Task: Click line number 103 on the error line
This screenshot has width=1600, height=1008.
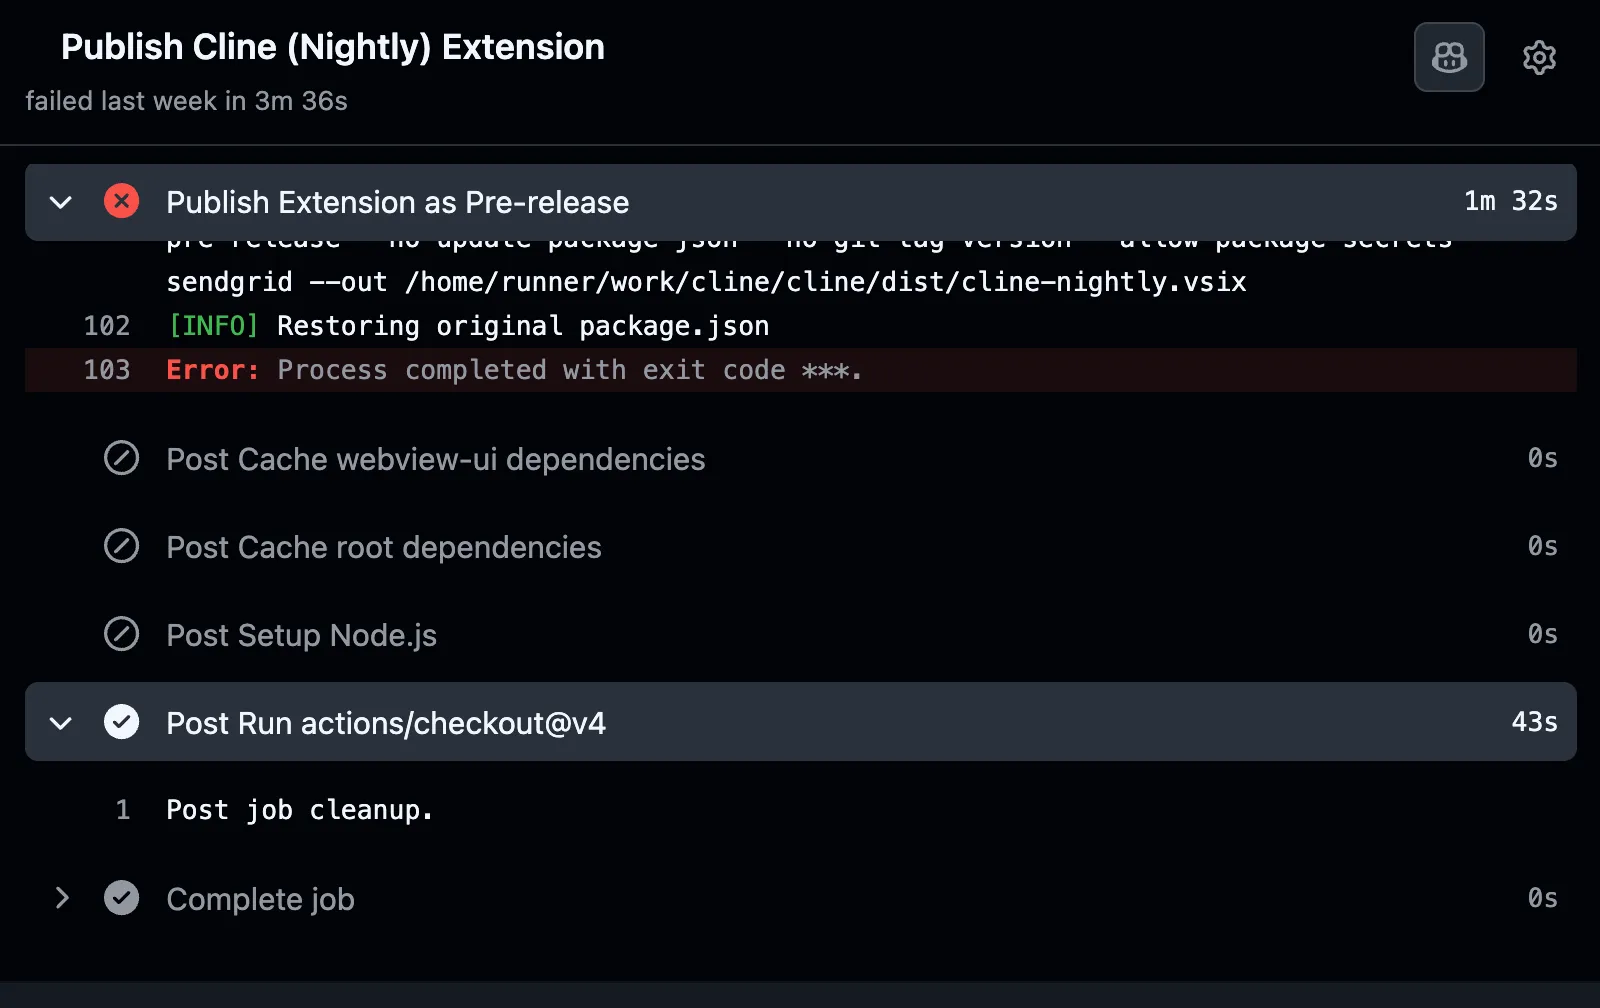Action: tap(107, 369)
